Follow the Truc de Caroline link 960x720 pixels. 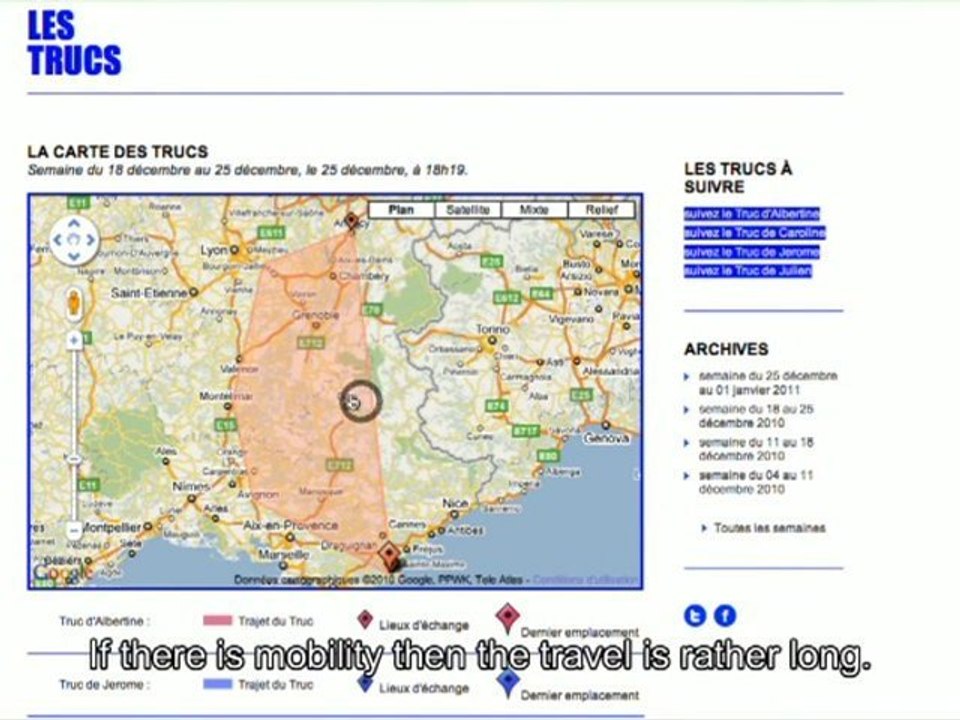[754, 233]
